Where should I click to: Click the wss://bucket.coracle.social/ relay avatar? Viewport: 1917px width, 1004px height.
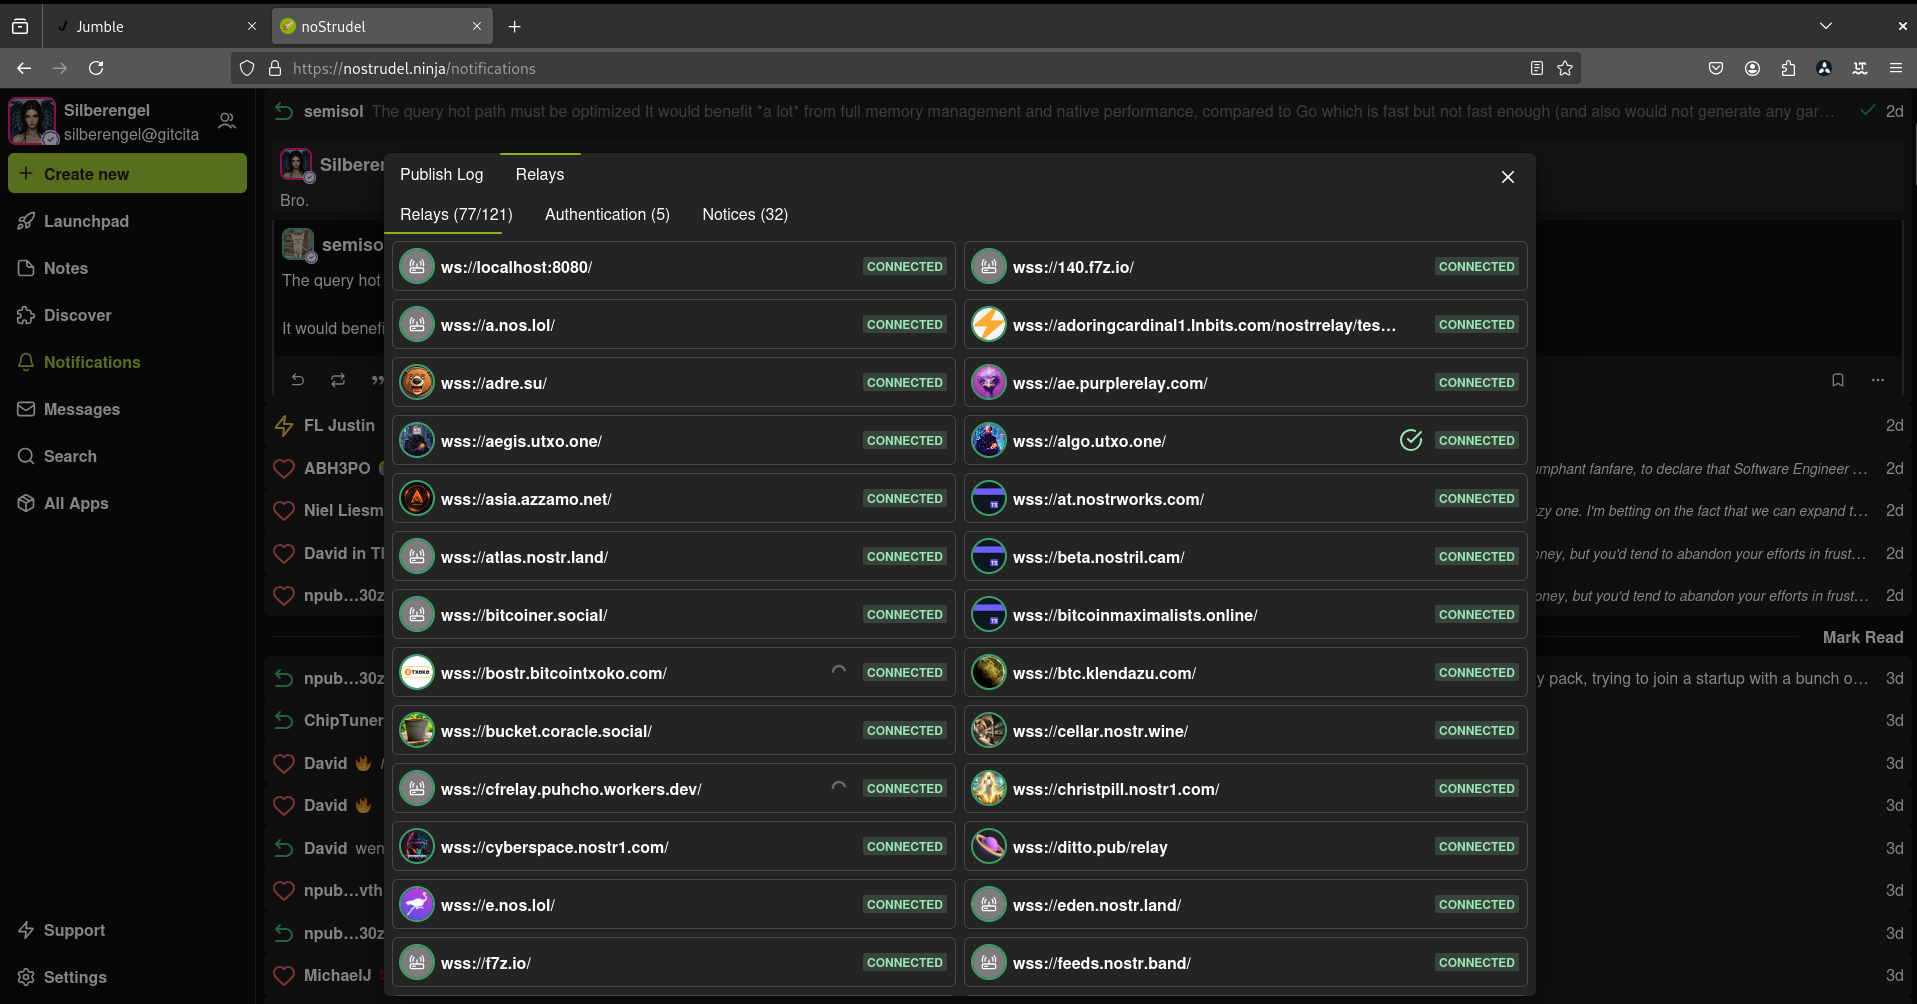[417, 731]
